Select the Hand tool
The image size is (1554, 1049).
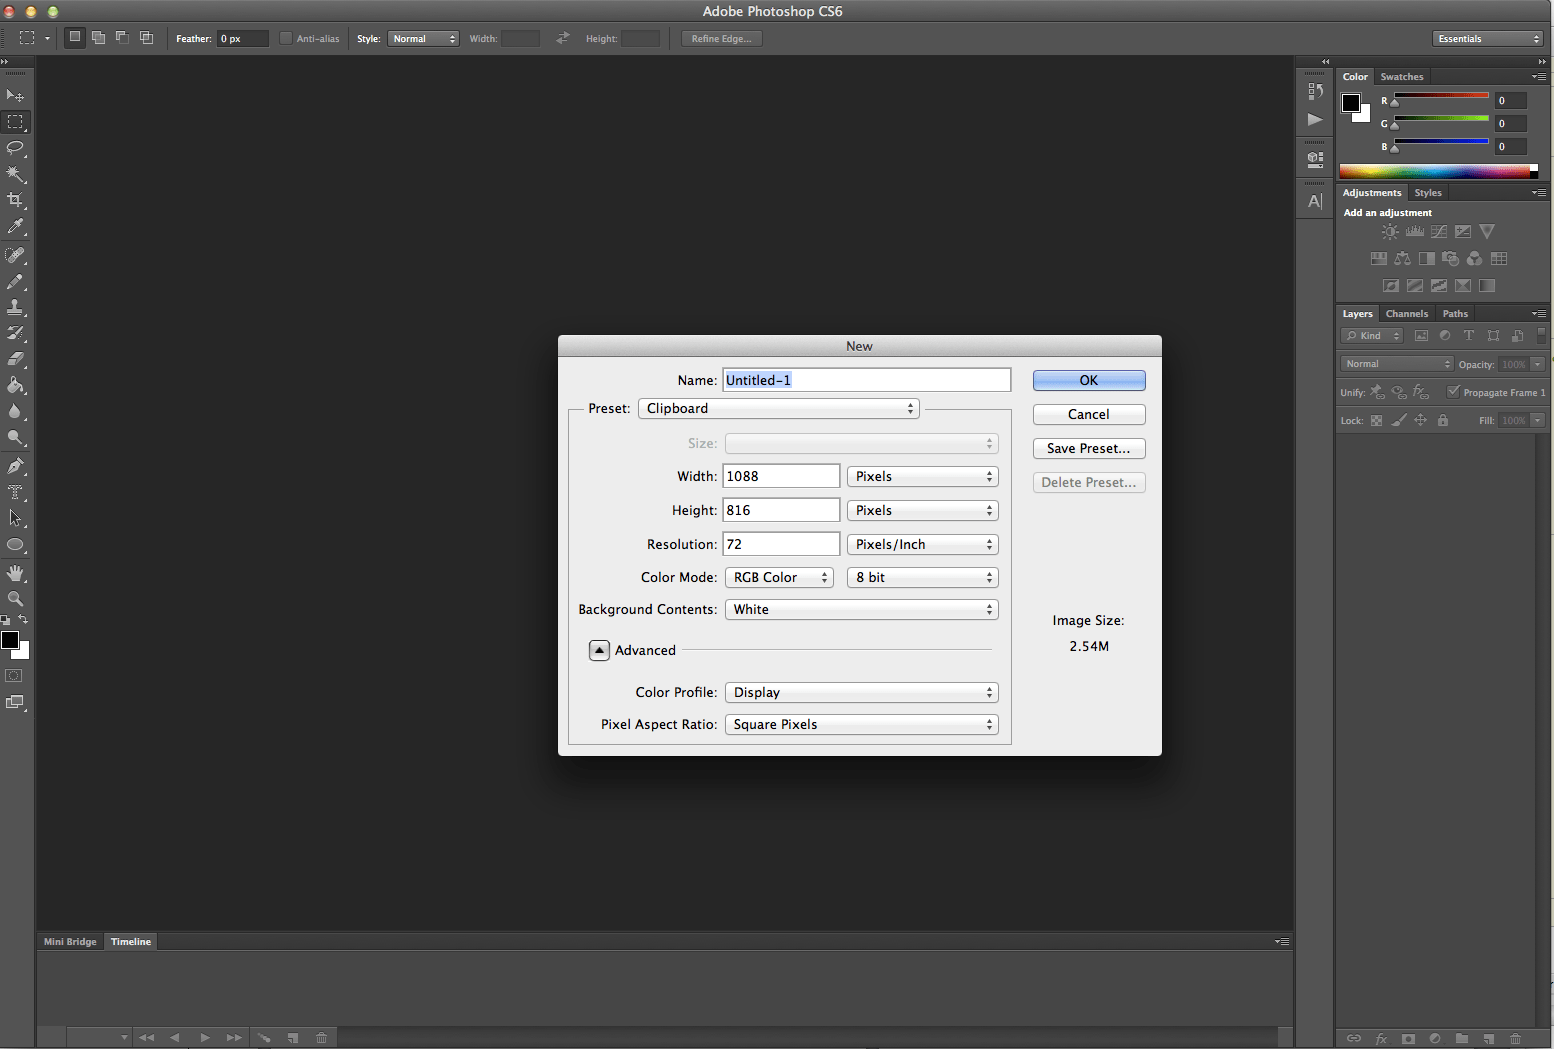click(15, 573)
